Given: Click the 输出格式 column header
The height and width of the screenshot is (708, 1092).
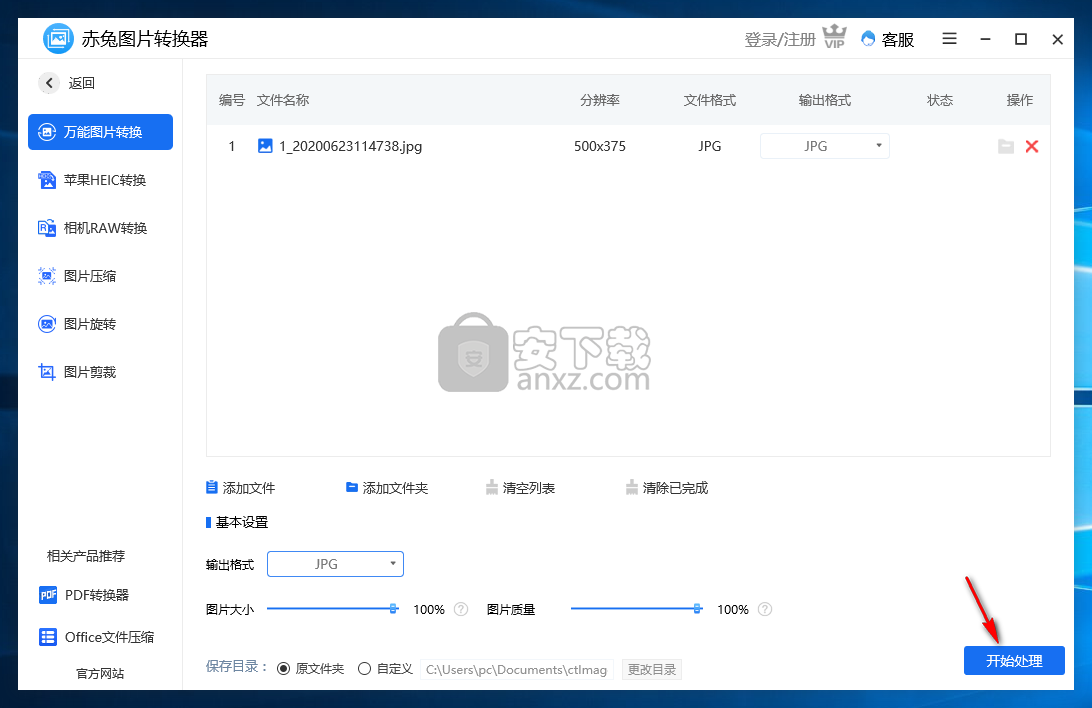Looking at the screenshot, I should pos(825,100).
